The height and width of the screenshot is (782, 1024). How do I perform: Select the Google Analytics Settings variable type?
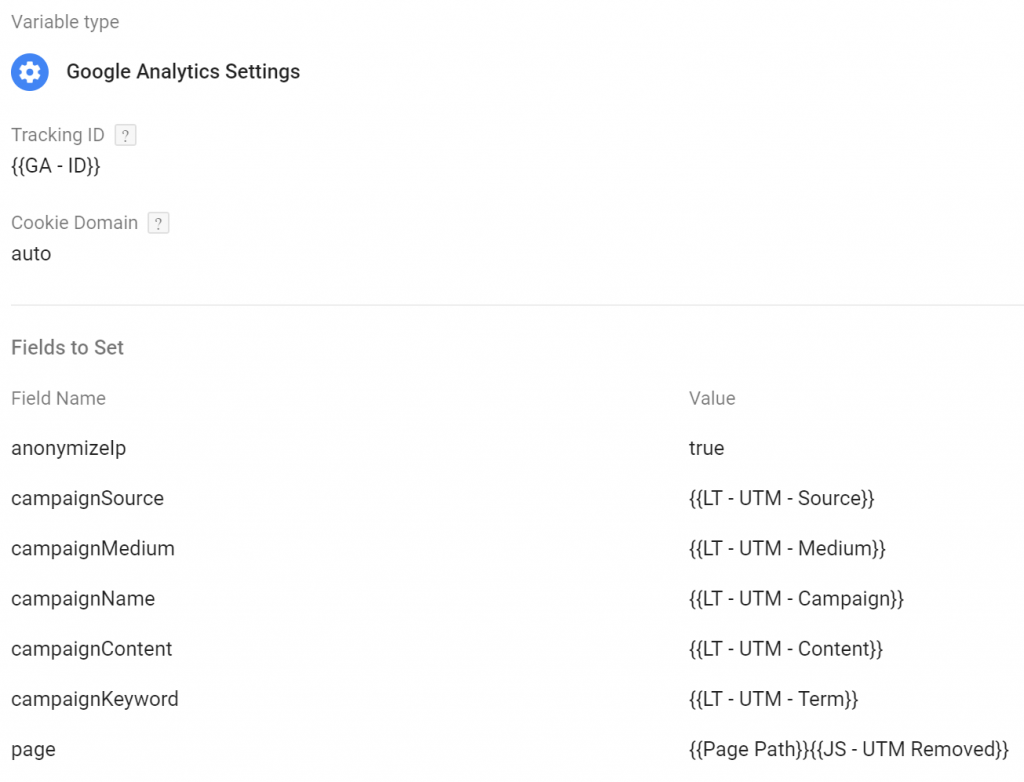(183, 71)
